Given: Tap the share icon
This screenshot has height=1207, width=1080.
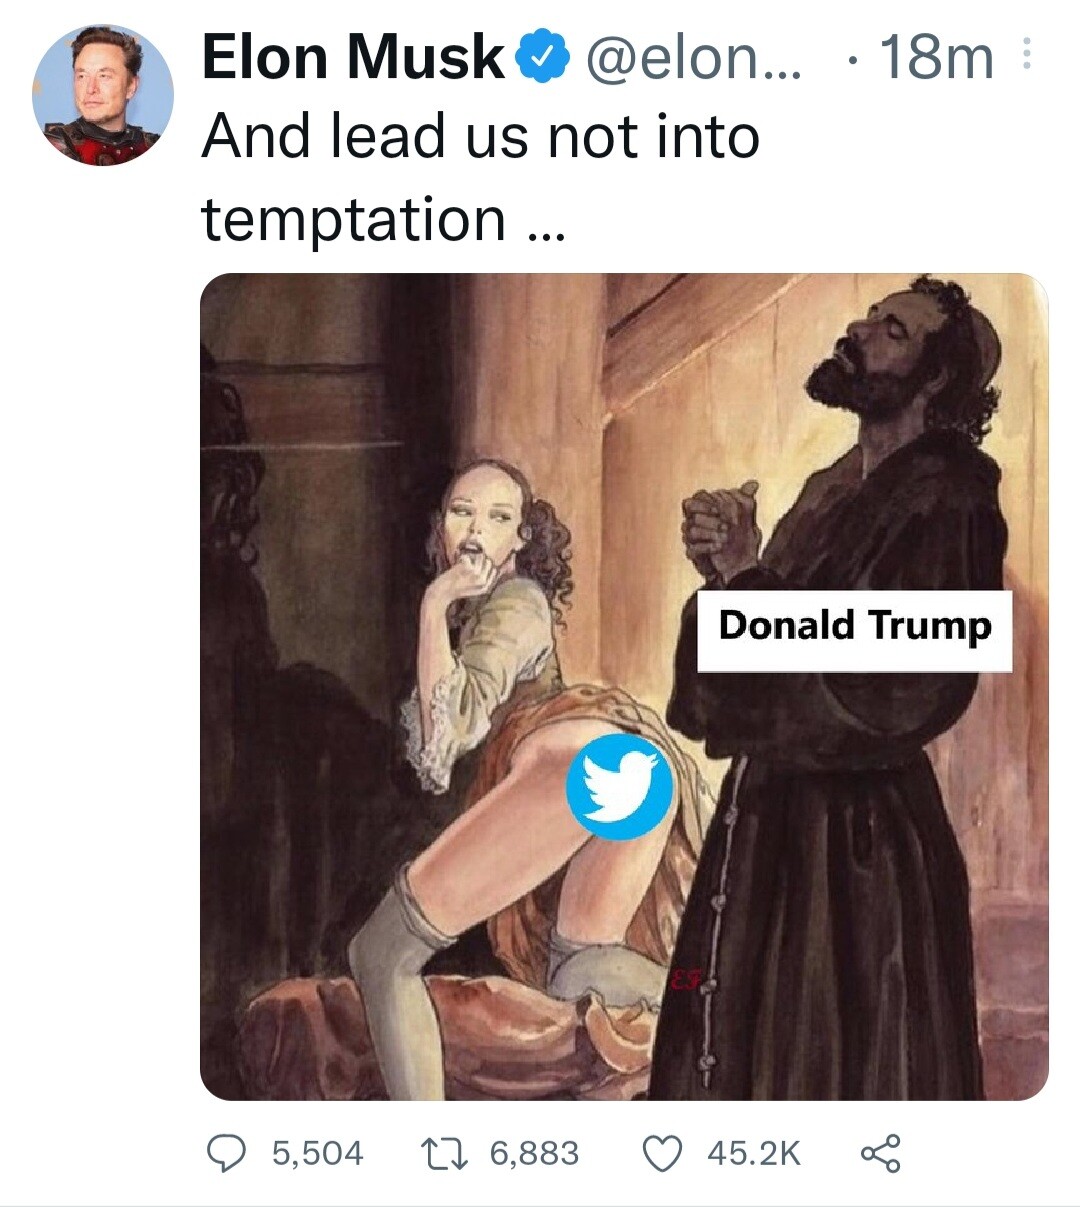Looking at the screenshot, I should pos(880,1153).
